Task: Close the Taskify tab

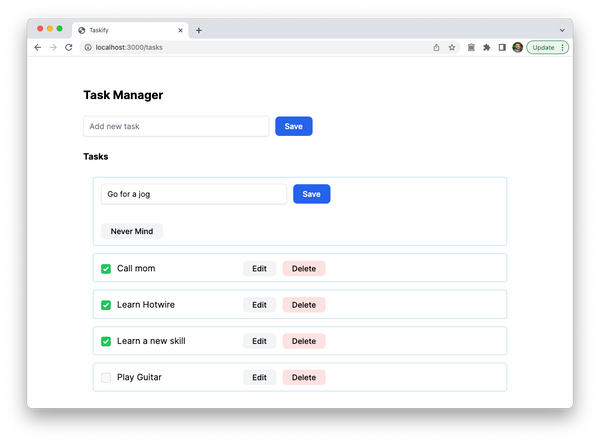Action: pyautogui.click(x=180, y=30)
